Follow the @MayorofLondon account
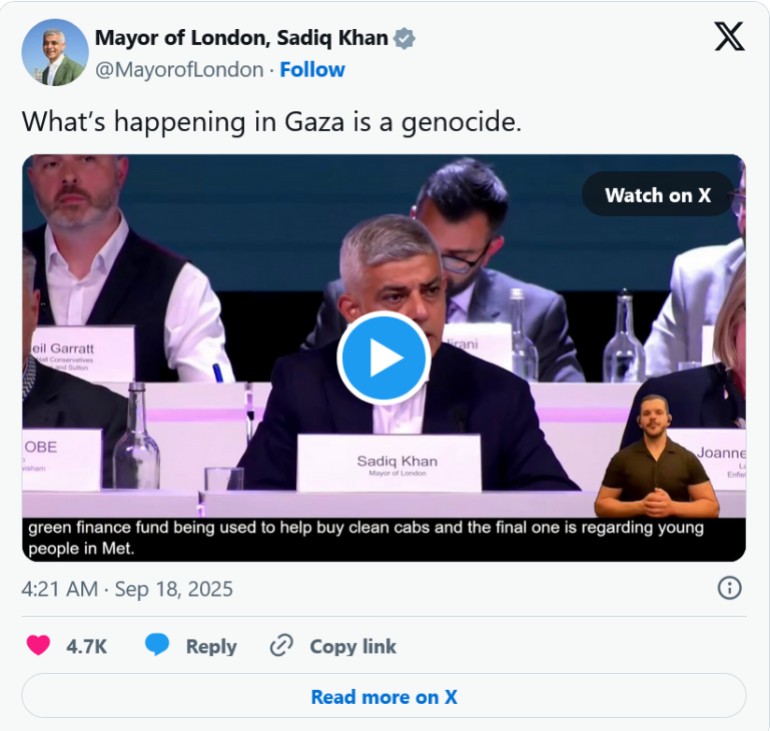This screenshot has width=770, height=731. pos(312,69)
